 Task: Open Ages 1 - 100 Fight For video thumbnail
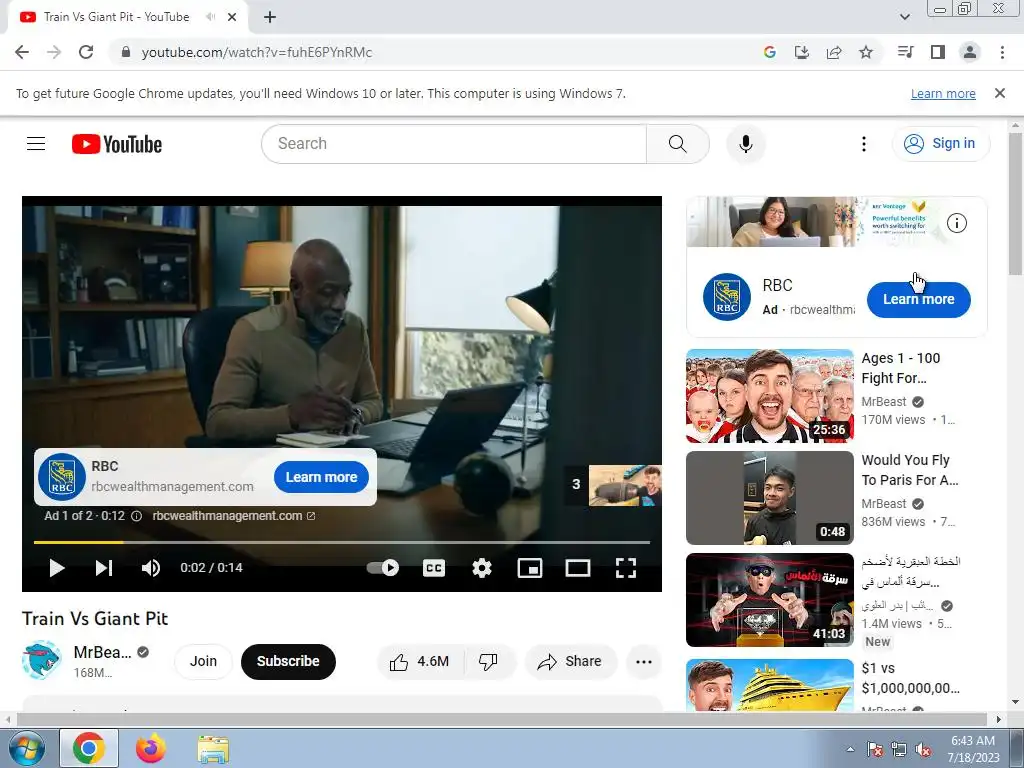click(769, 396)
